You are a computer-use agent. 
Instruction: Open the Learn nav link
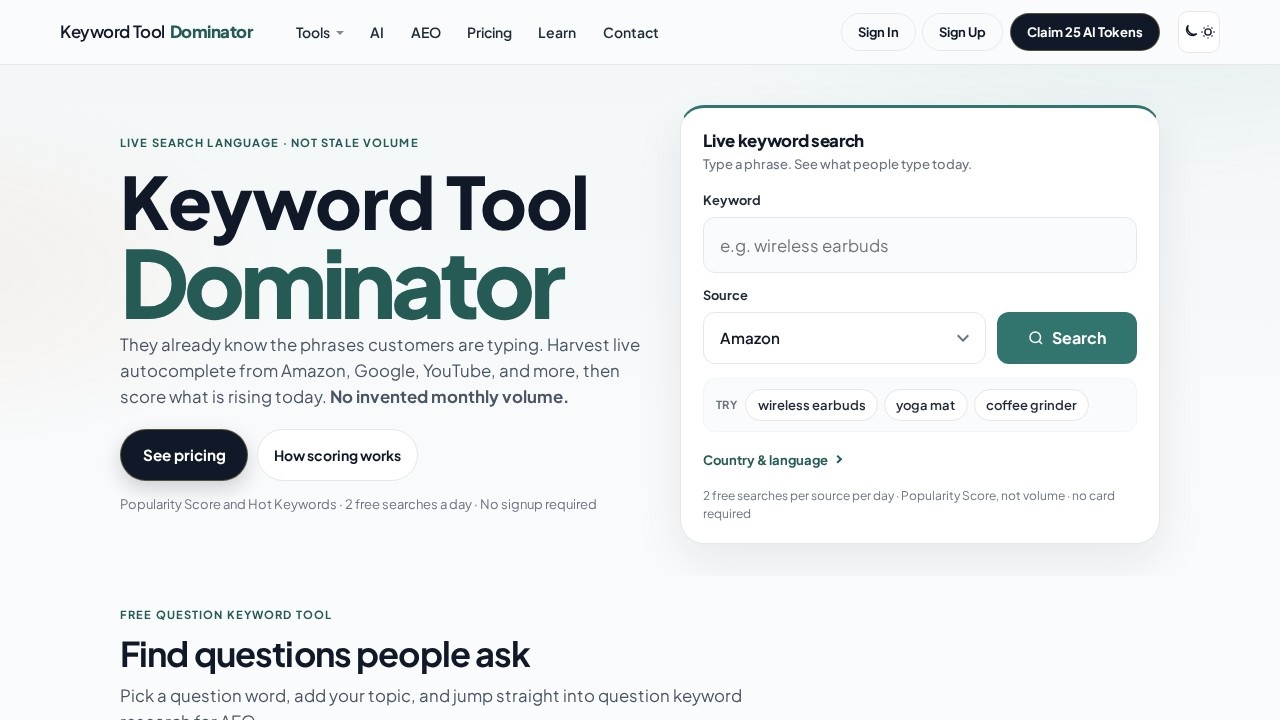pos(557,33)
